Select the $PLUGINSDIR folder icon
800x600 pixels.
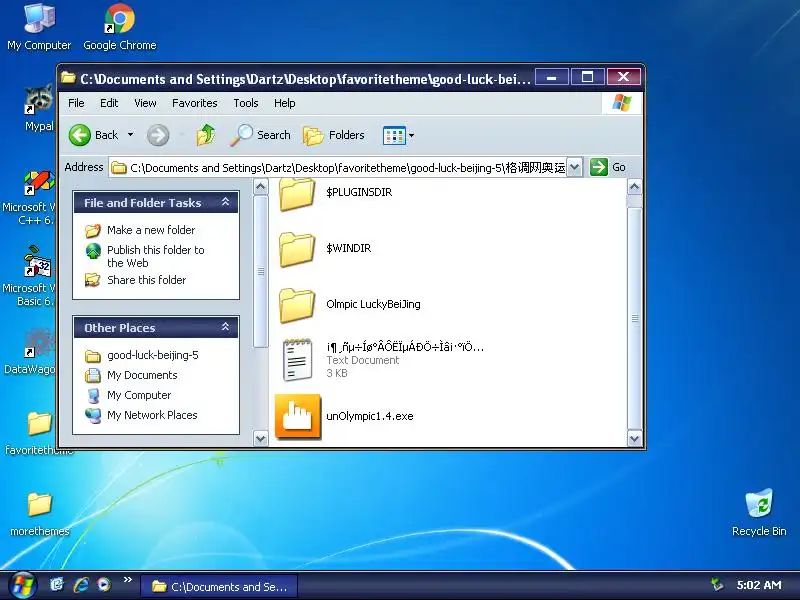(296, 194)
